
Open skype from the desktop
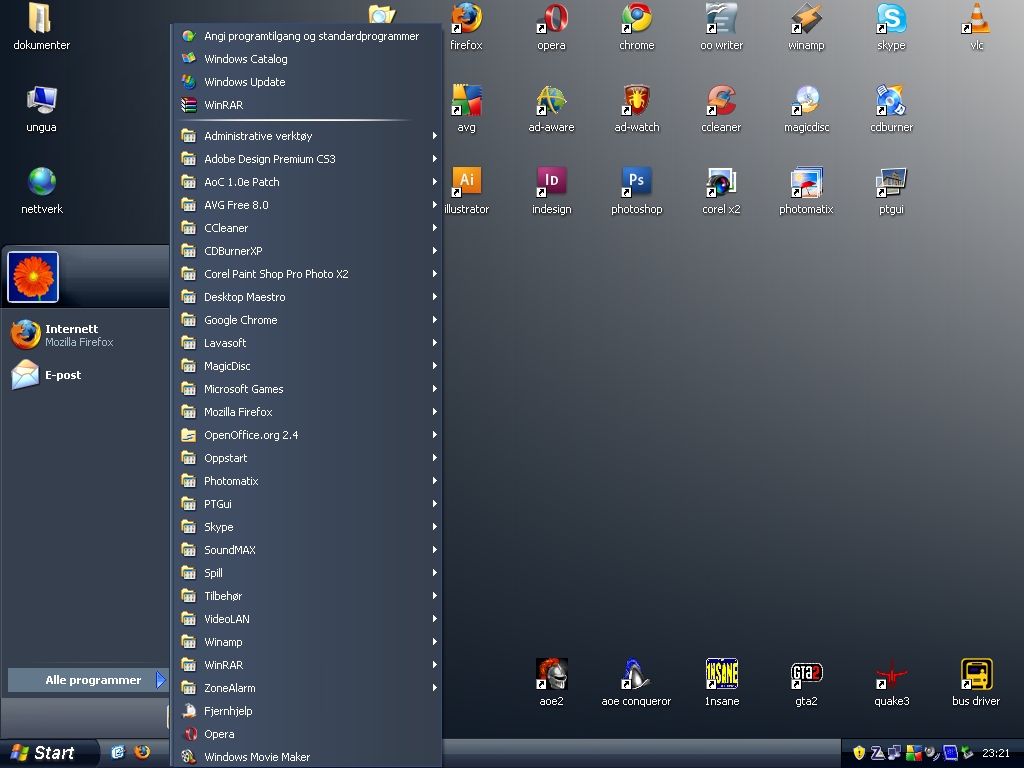point(891,27)
